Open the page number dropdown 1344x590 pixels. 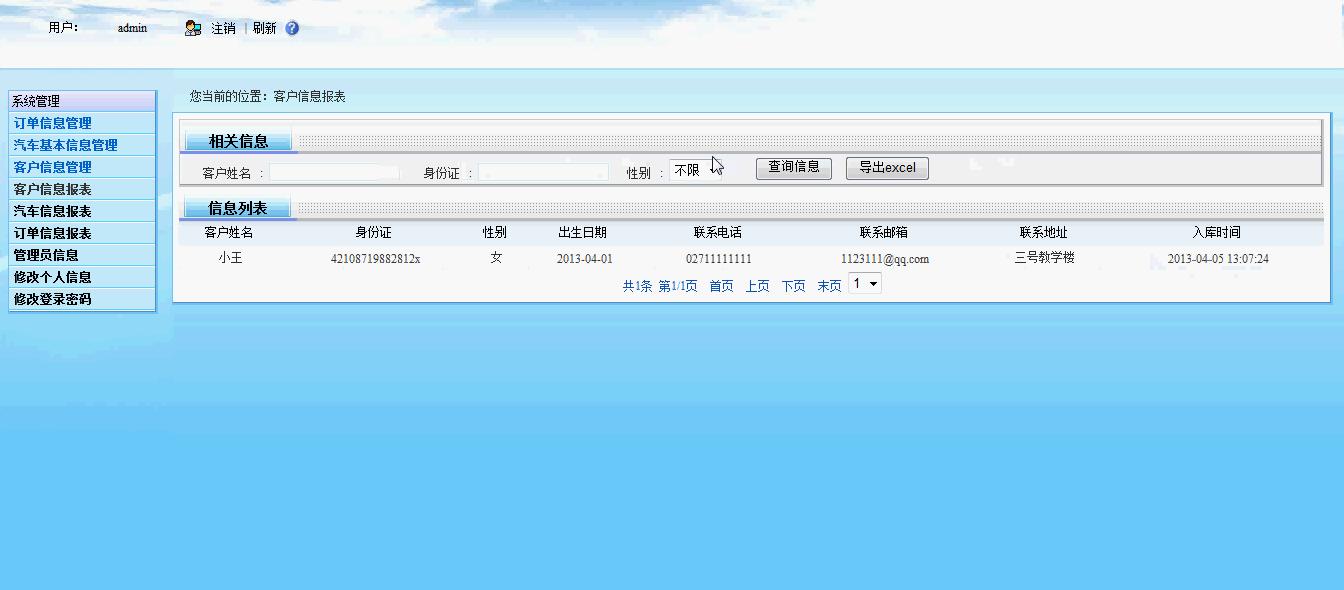tap(865, 284)
